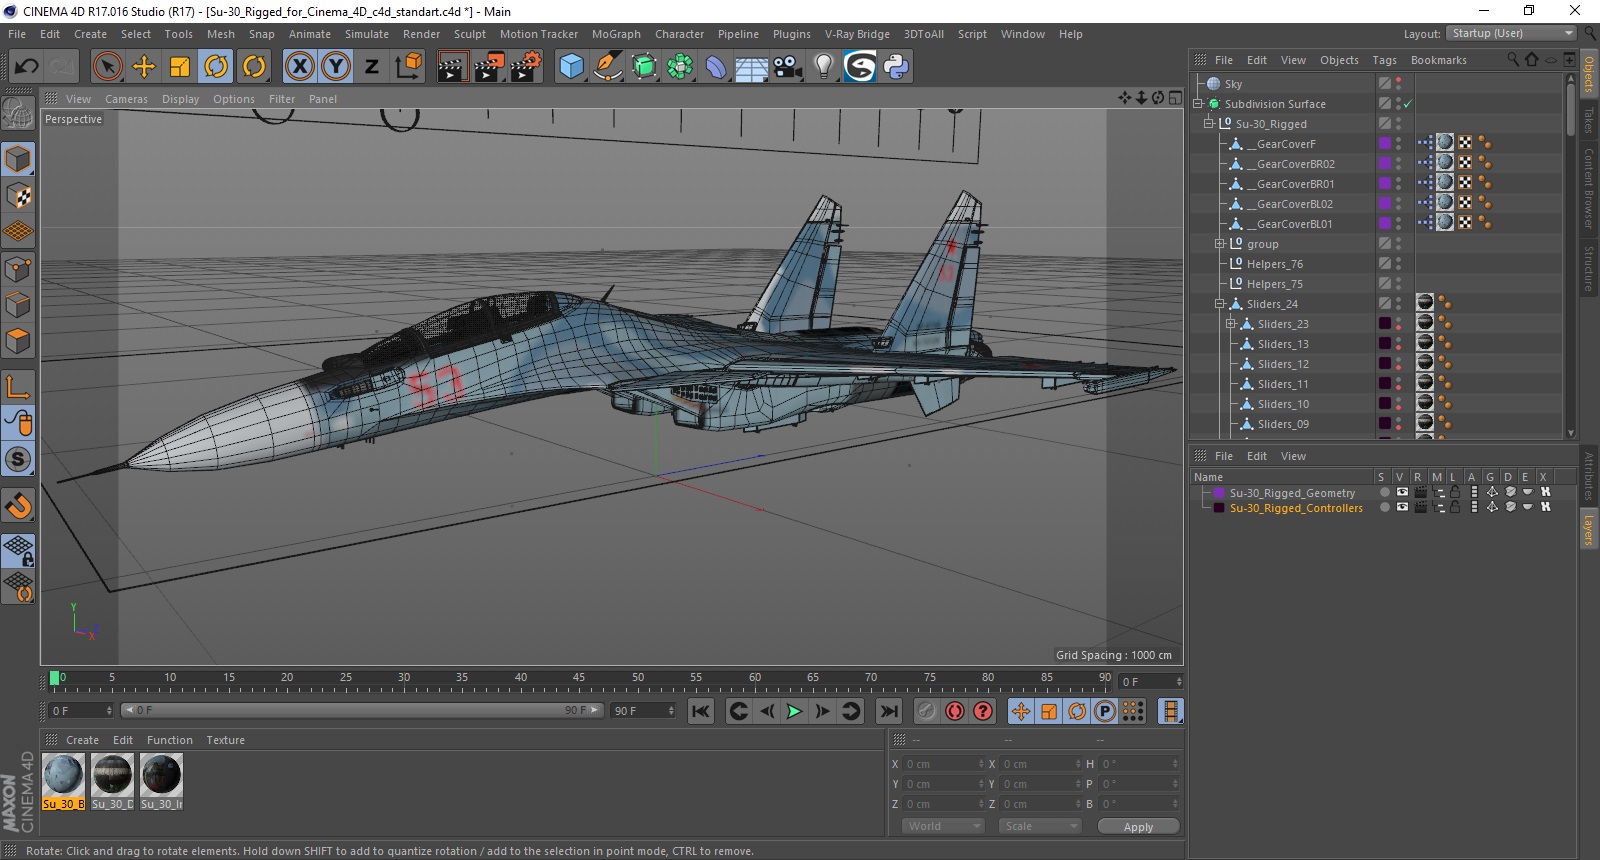Click the Su-30_Rigged_Geometry layer color swatch
1600x860 pixels.
[x=1219, y=492]
